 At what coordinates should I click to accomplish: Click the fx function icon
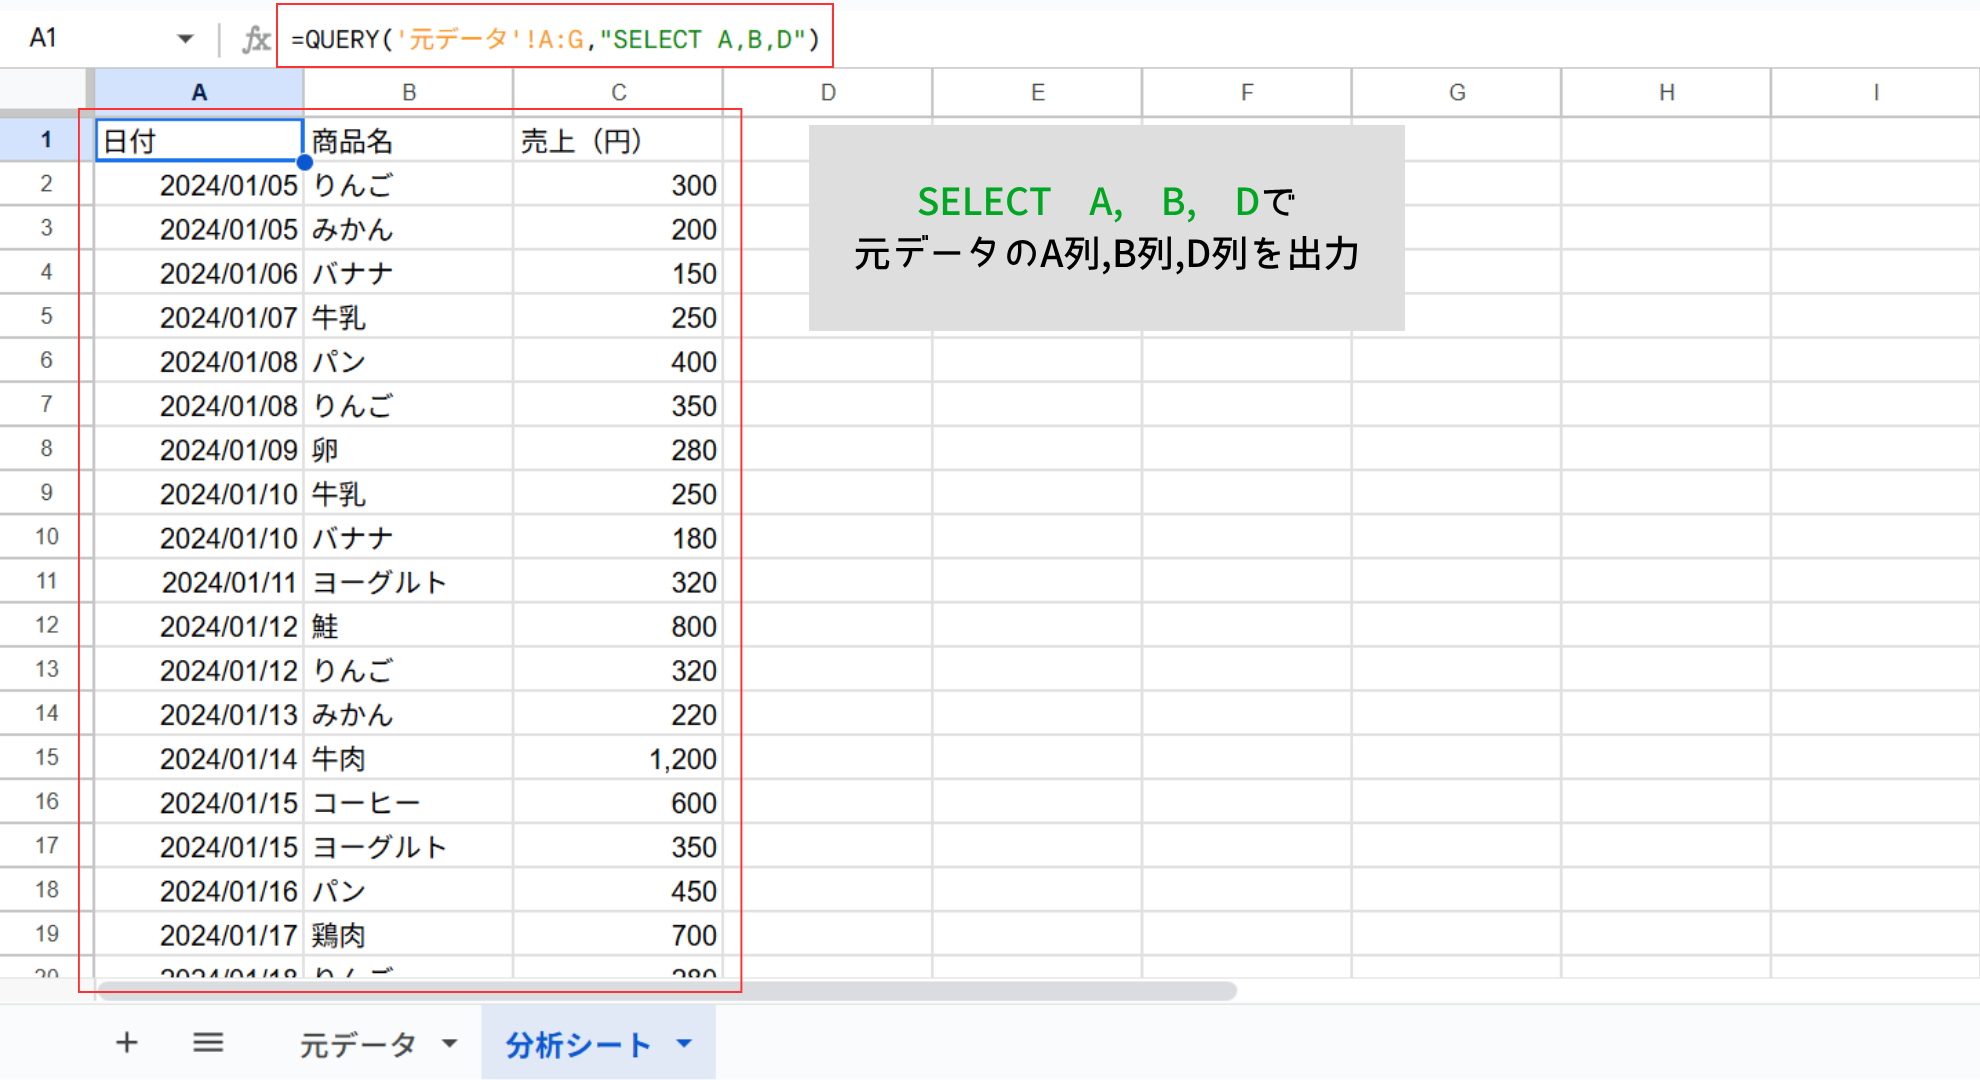pos(256,39)
